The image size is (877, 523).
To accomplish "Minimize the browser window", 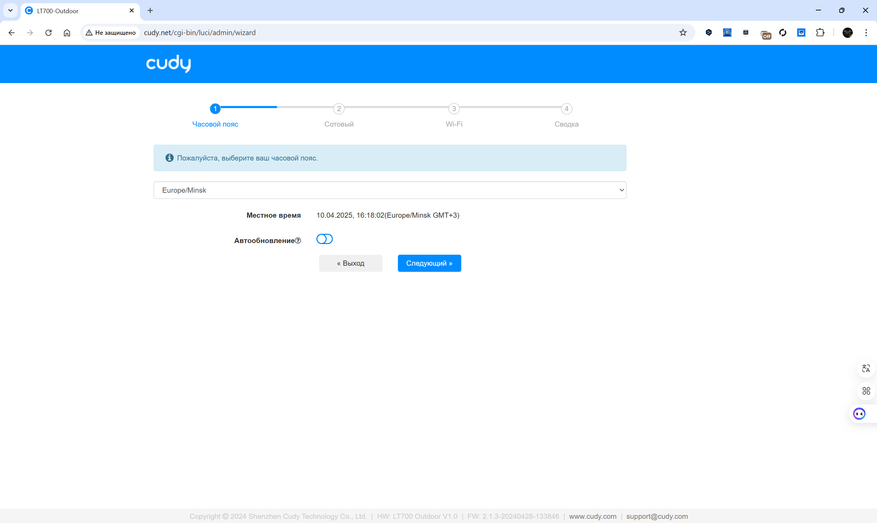I will point(818,10).
